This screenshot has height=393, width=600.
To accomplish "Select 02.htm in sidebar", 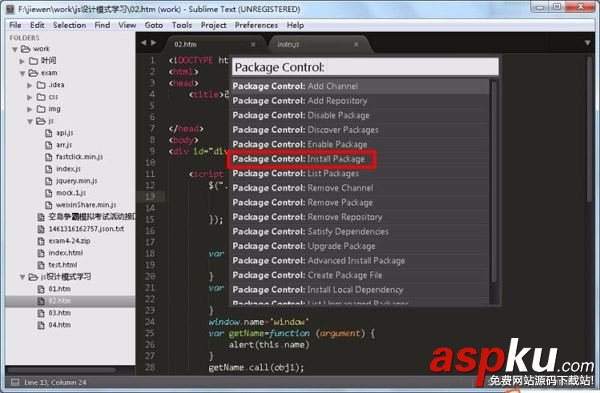I will [x=59, y=301].
